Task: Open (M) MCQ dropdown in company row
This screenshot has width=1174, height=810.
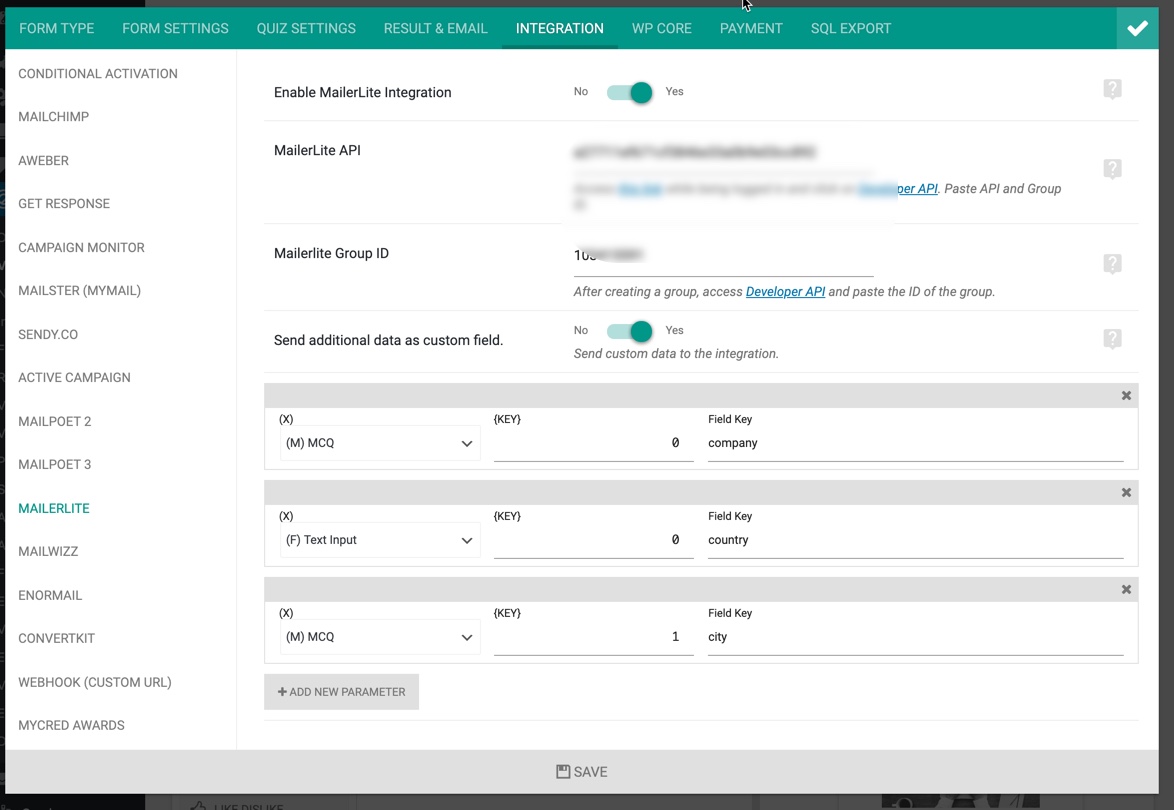Action: point(380,443)
